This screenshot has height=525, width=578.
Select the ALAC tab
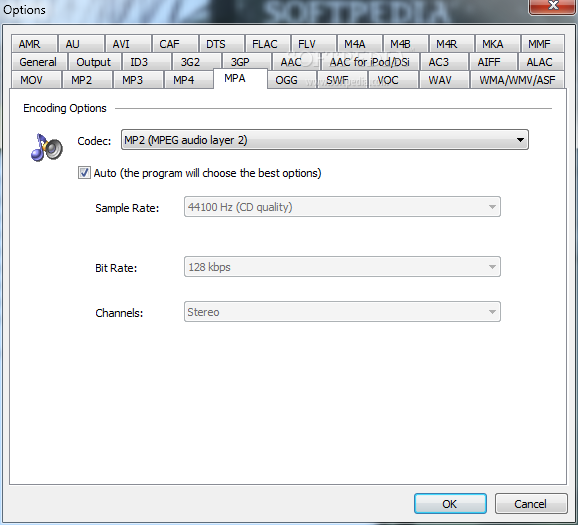(541, 62)
